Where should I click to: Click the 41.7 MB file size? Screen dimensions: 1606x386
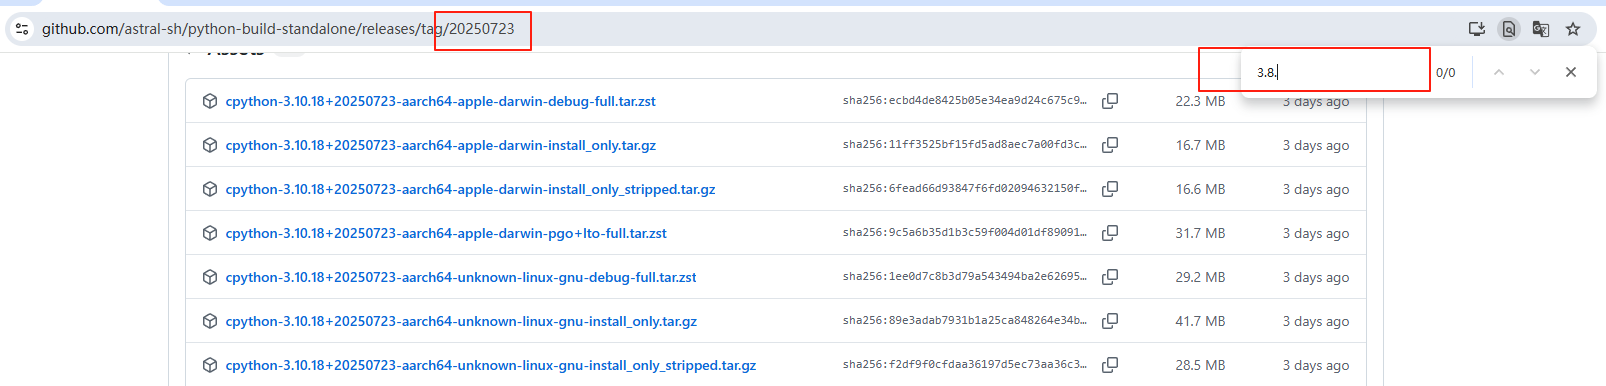click(x=1200, y=321)
